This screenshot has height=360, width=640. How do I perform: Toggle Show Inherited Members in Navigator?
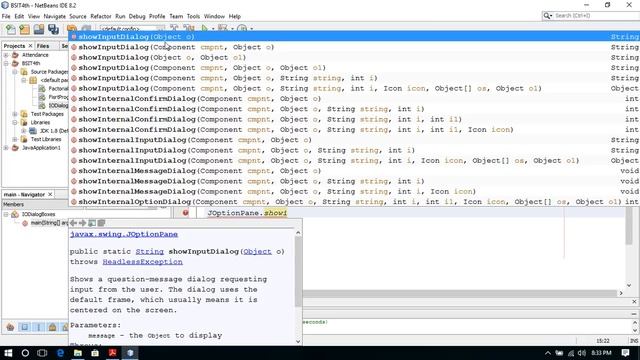[10, 327]
